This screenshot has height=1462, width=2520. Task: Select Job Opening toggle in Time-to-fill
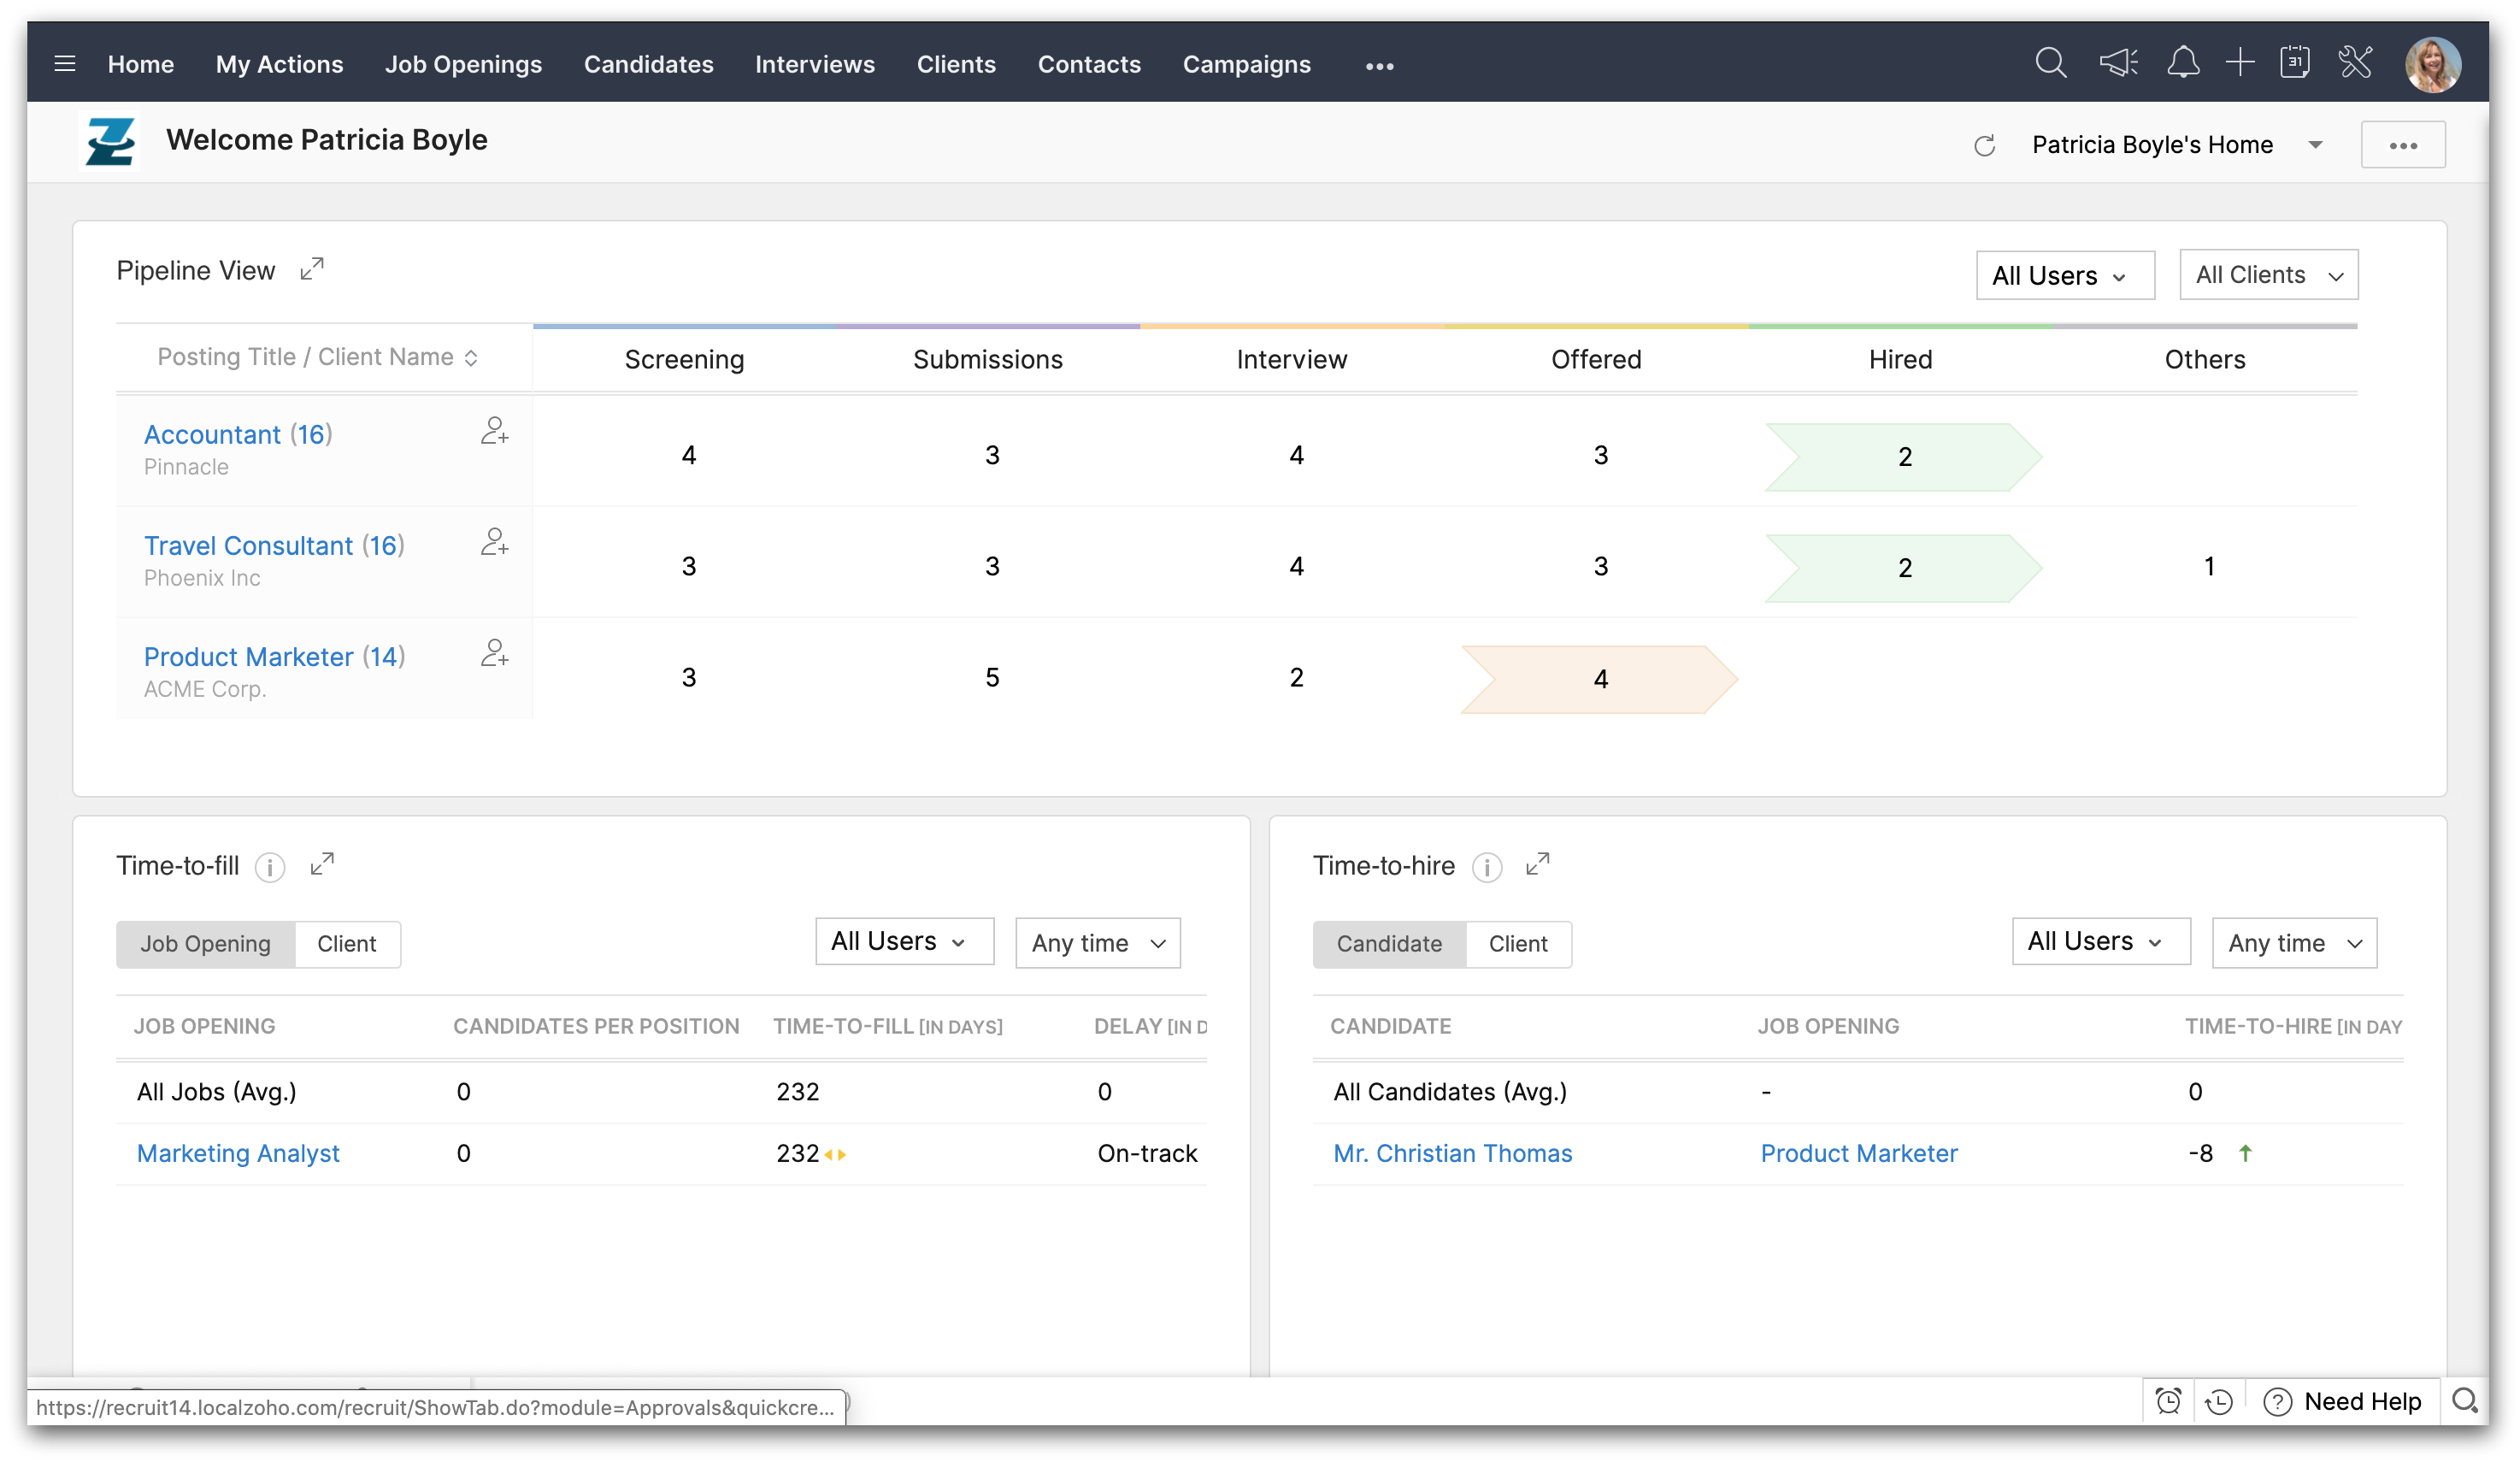(205, 943)
